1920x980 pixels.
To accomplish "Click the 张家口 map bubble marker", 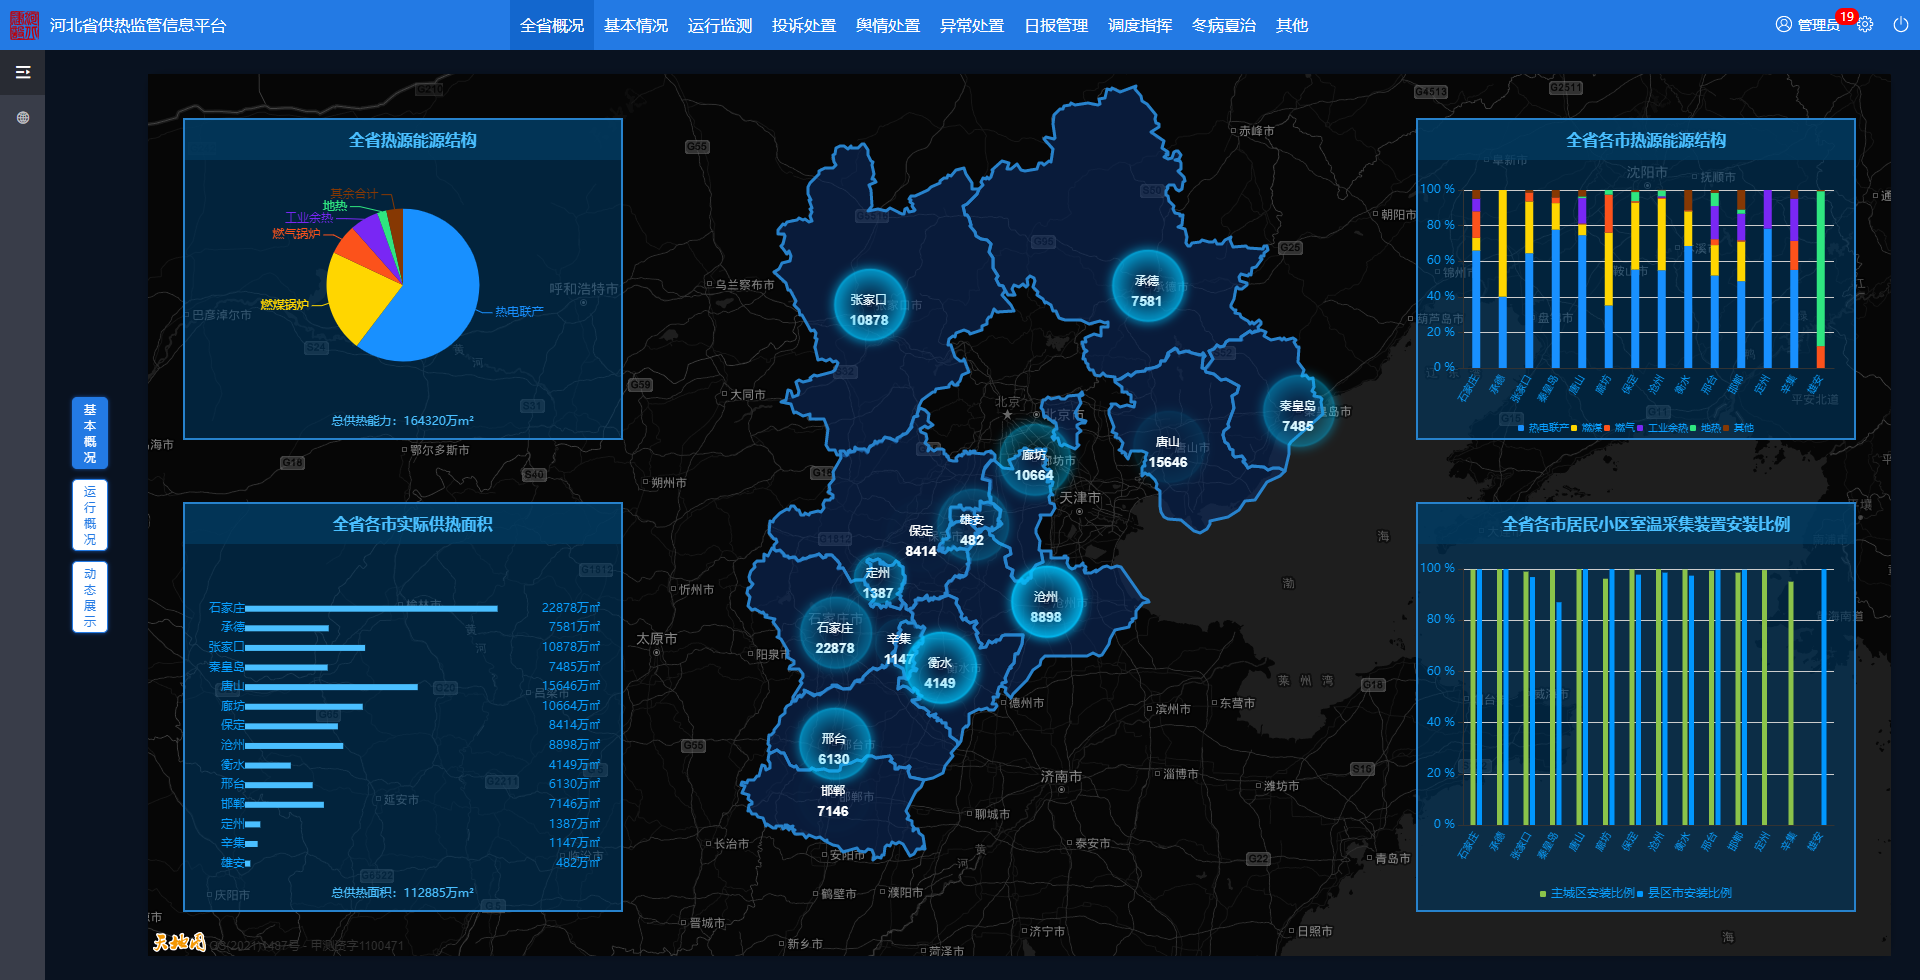I will pyautogui.click(x=869, y=306).
